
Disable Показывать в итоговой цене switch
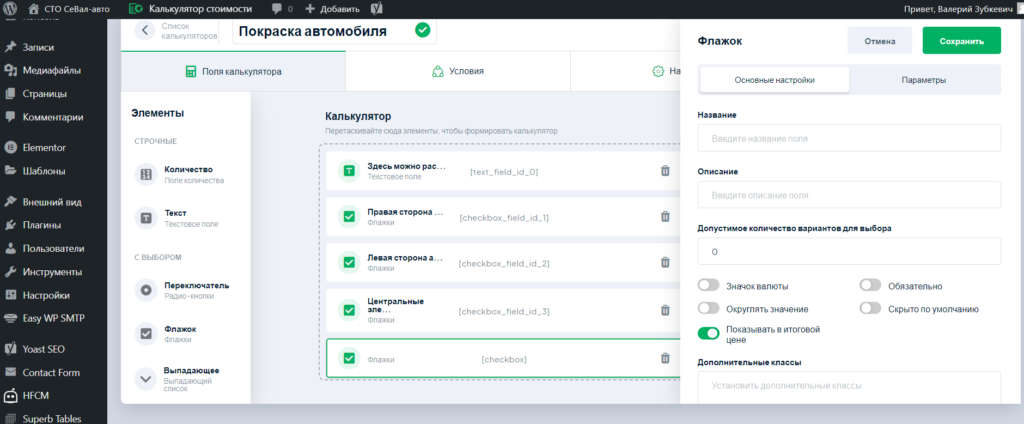(x=709, y=334)
